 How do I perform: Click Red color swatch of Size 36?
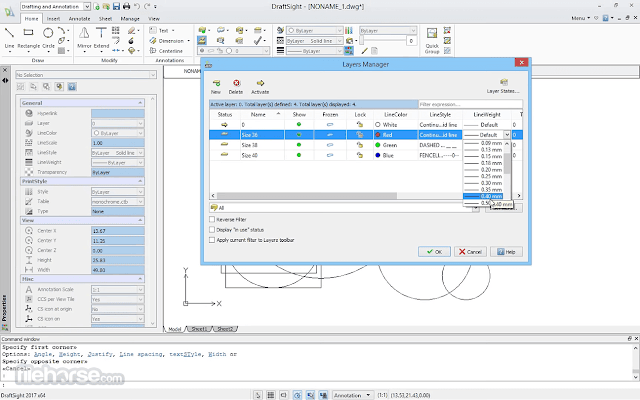coord(378,135)
